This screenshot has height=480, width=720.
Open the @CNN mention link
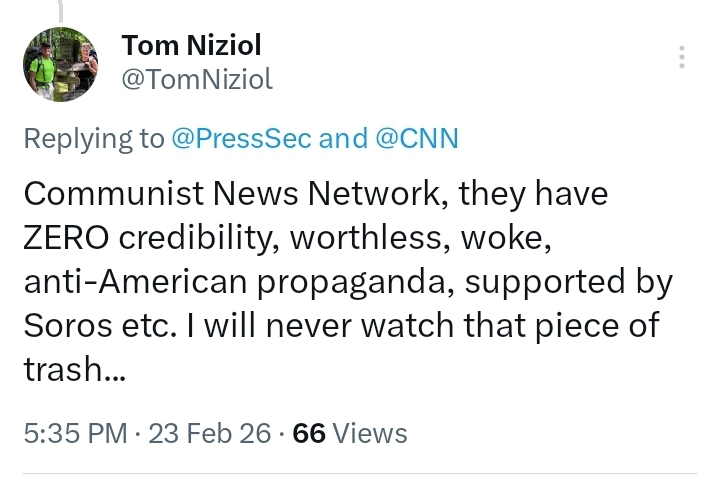(416, 139)
